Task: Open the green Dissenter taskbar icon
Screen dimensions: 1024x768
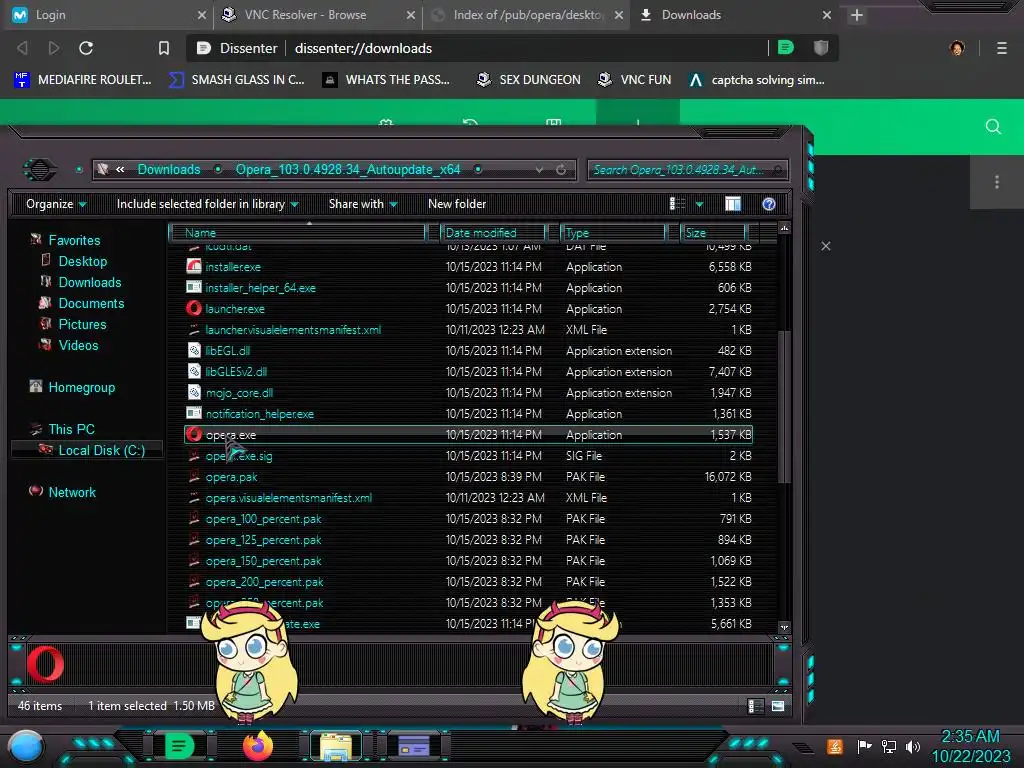Action: tap(179, 746)
